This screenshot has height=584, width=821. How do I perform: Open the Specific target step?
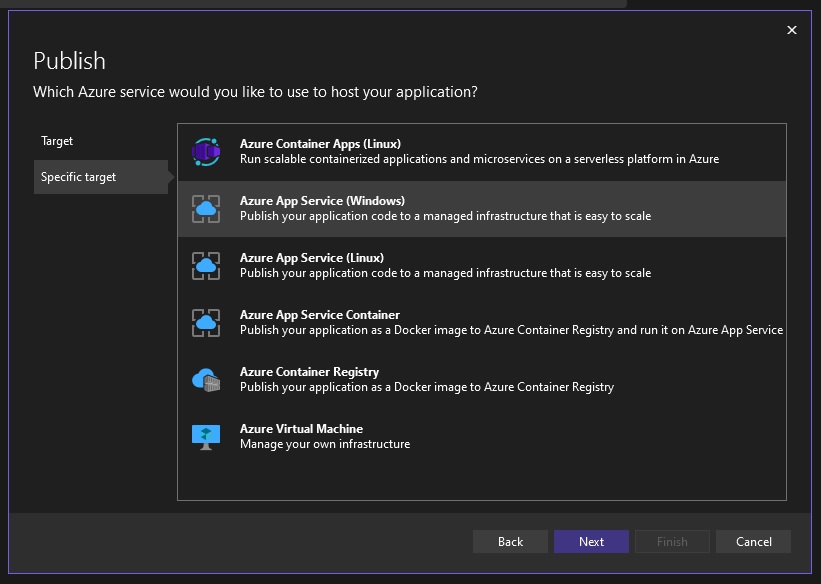pyautogui.click(x=101, y=177)
